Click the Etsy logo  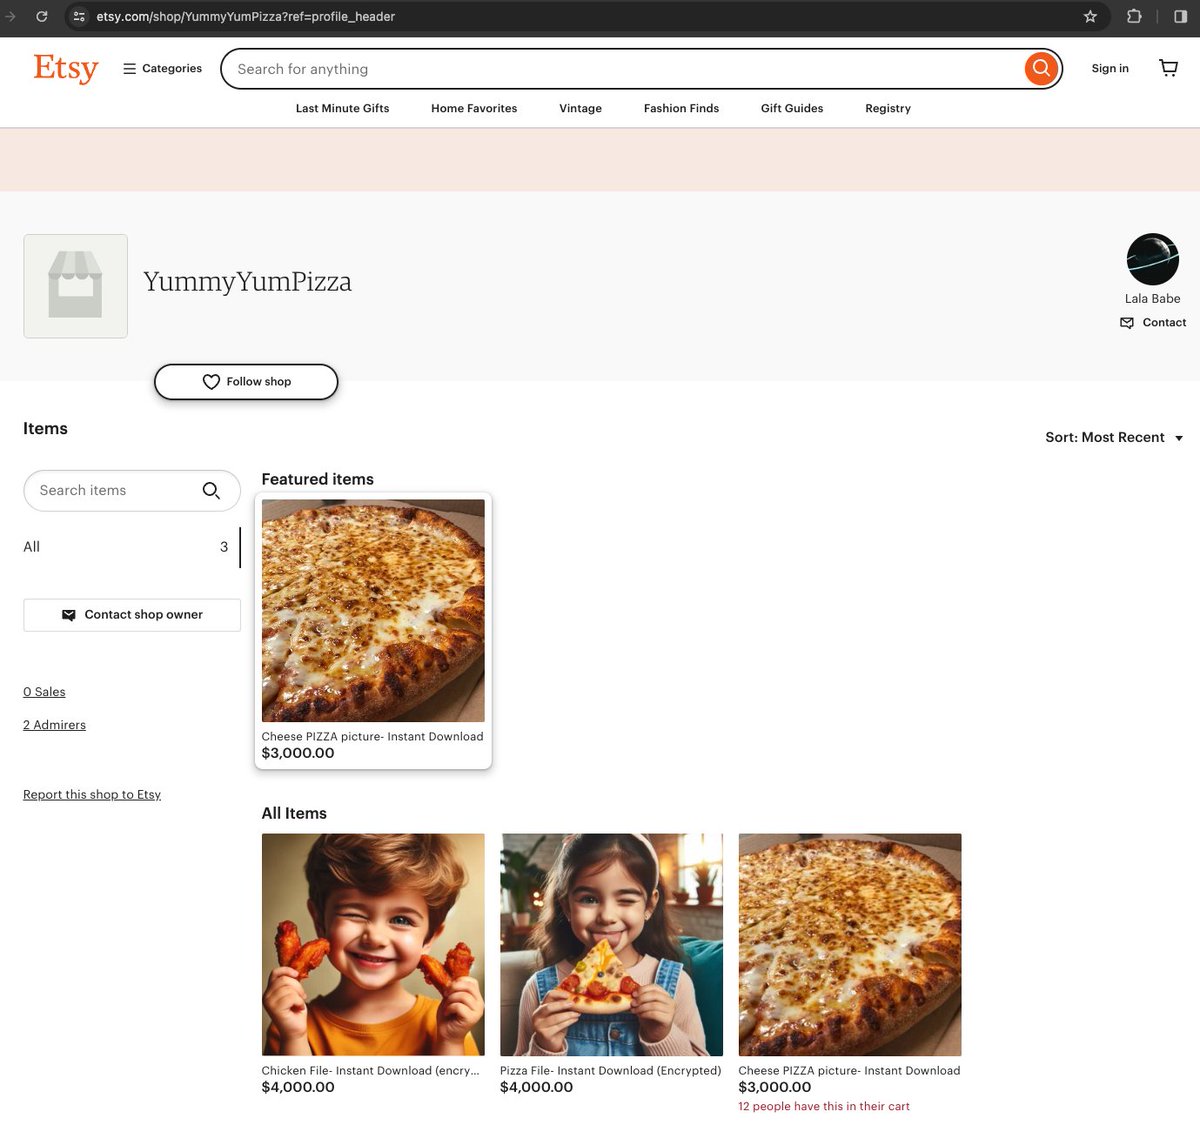pyautogui.click(x=66, y=68)
